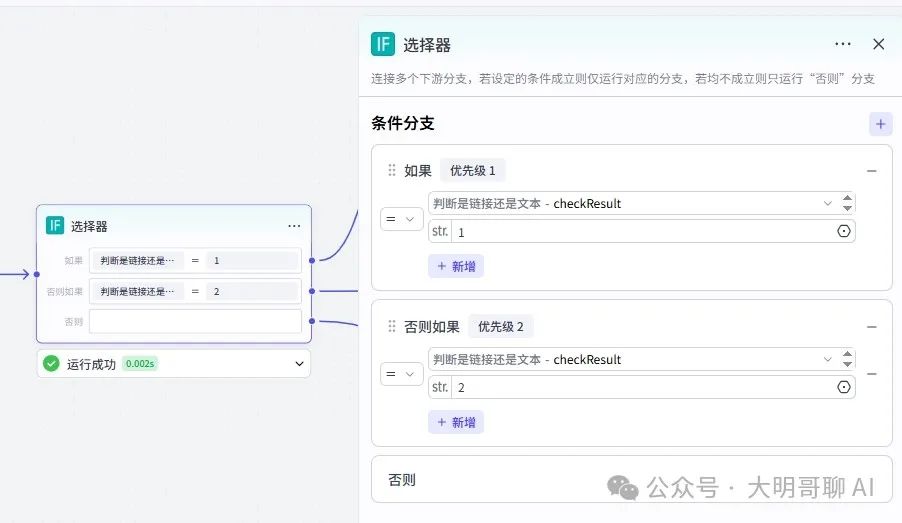Expand the 运行成功 result details
Screen dimensions: 902x523
tap(299, 364)
